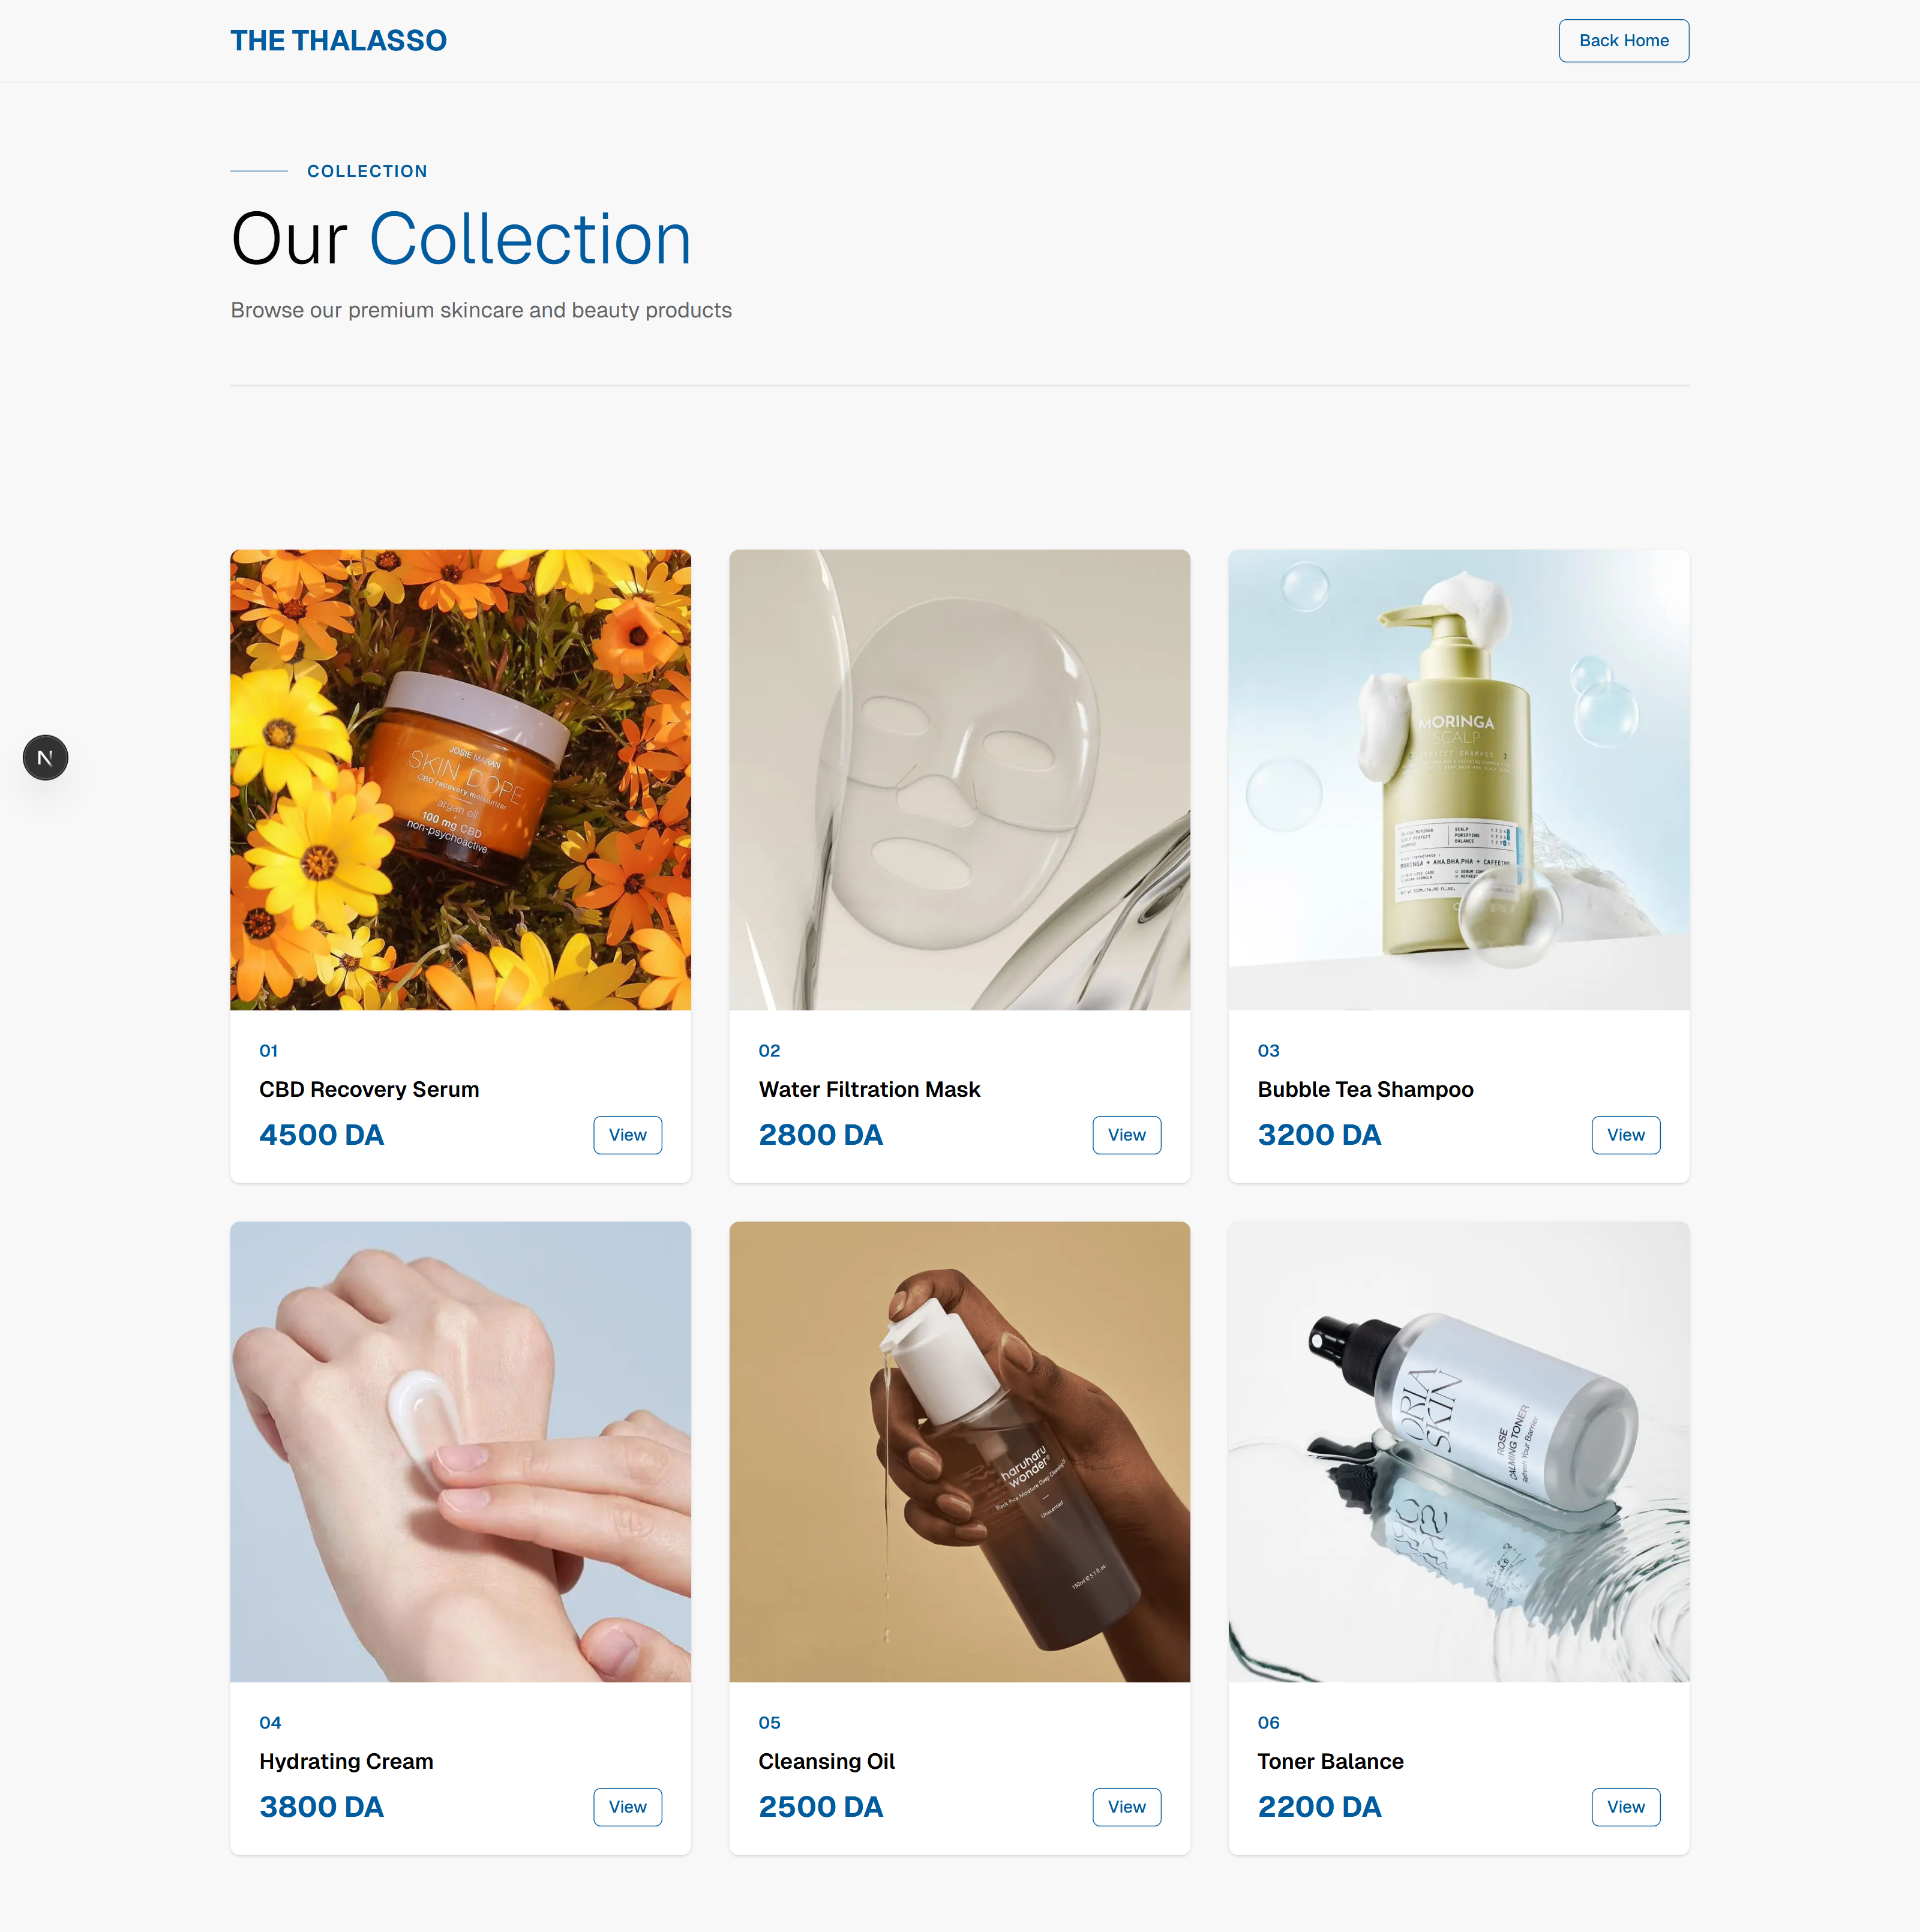Open the rose toner spray bottle image
The height and width of the screenshot is (1932, 1920).
tap(1458, 1452)
